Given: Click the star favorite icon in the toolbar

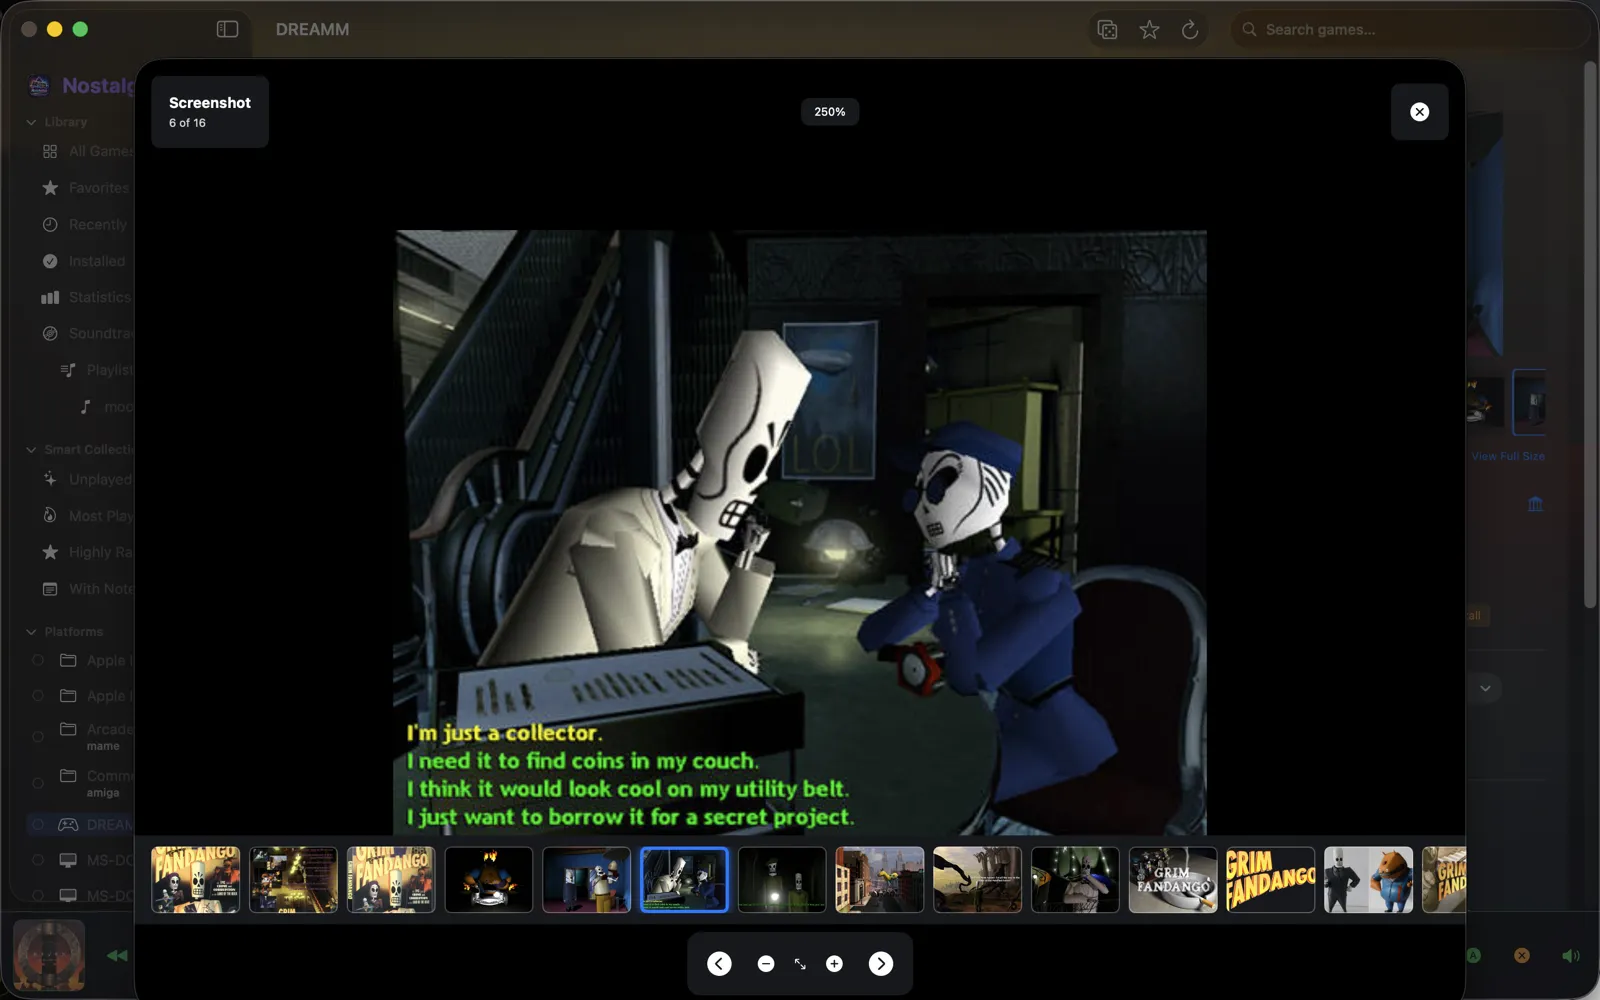Looking at the screenshot, I should tap(1149, 30).
